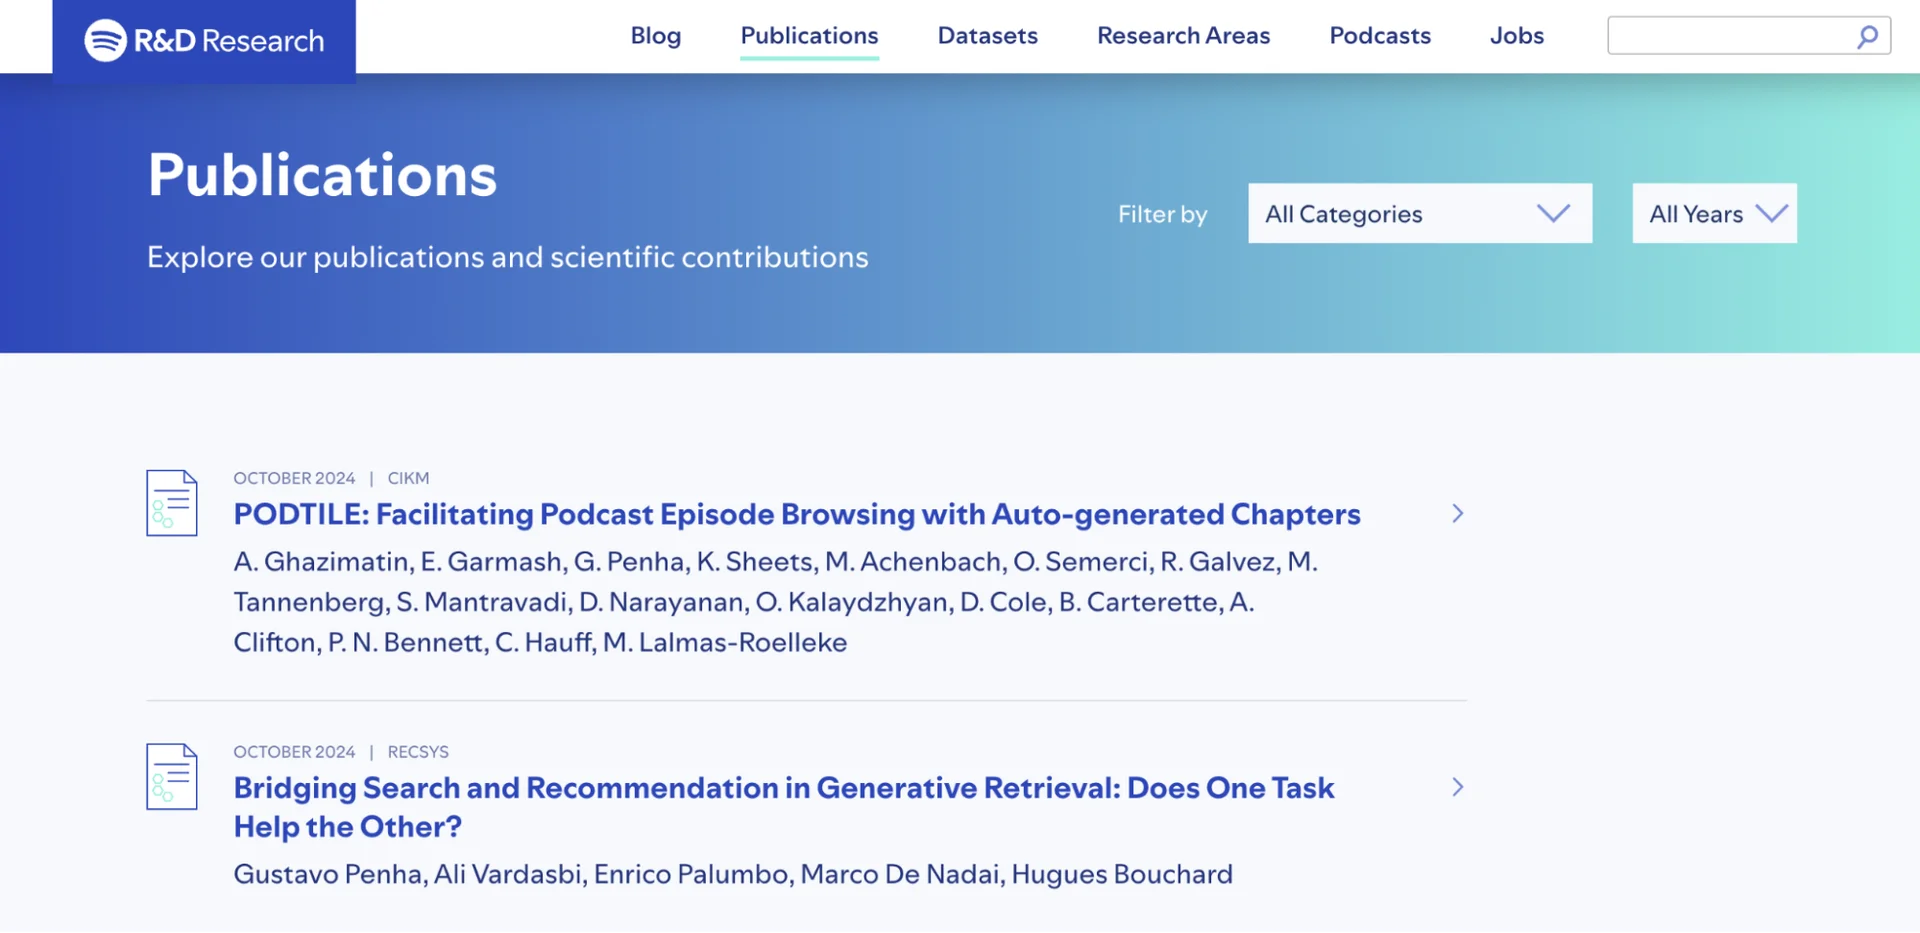Image resolution: width=1920 pixels, height=933 pixels.
Task: Click the Gustavo Penha author line
Action: tap(733, 874)
